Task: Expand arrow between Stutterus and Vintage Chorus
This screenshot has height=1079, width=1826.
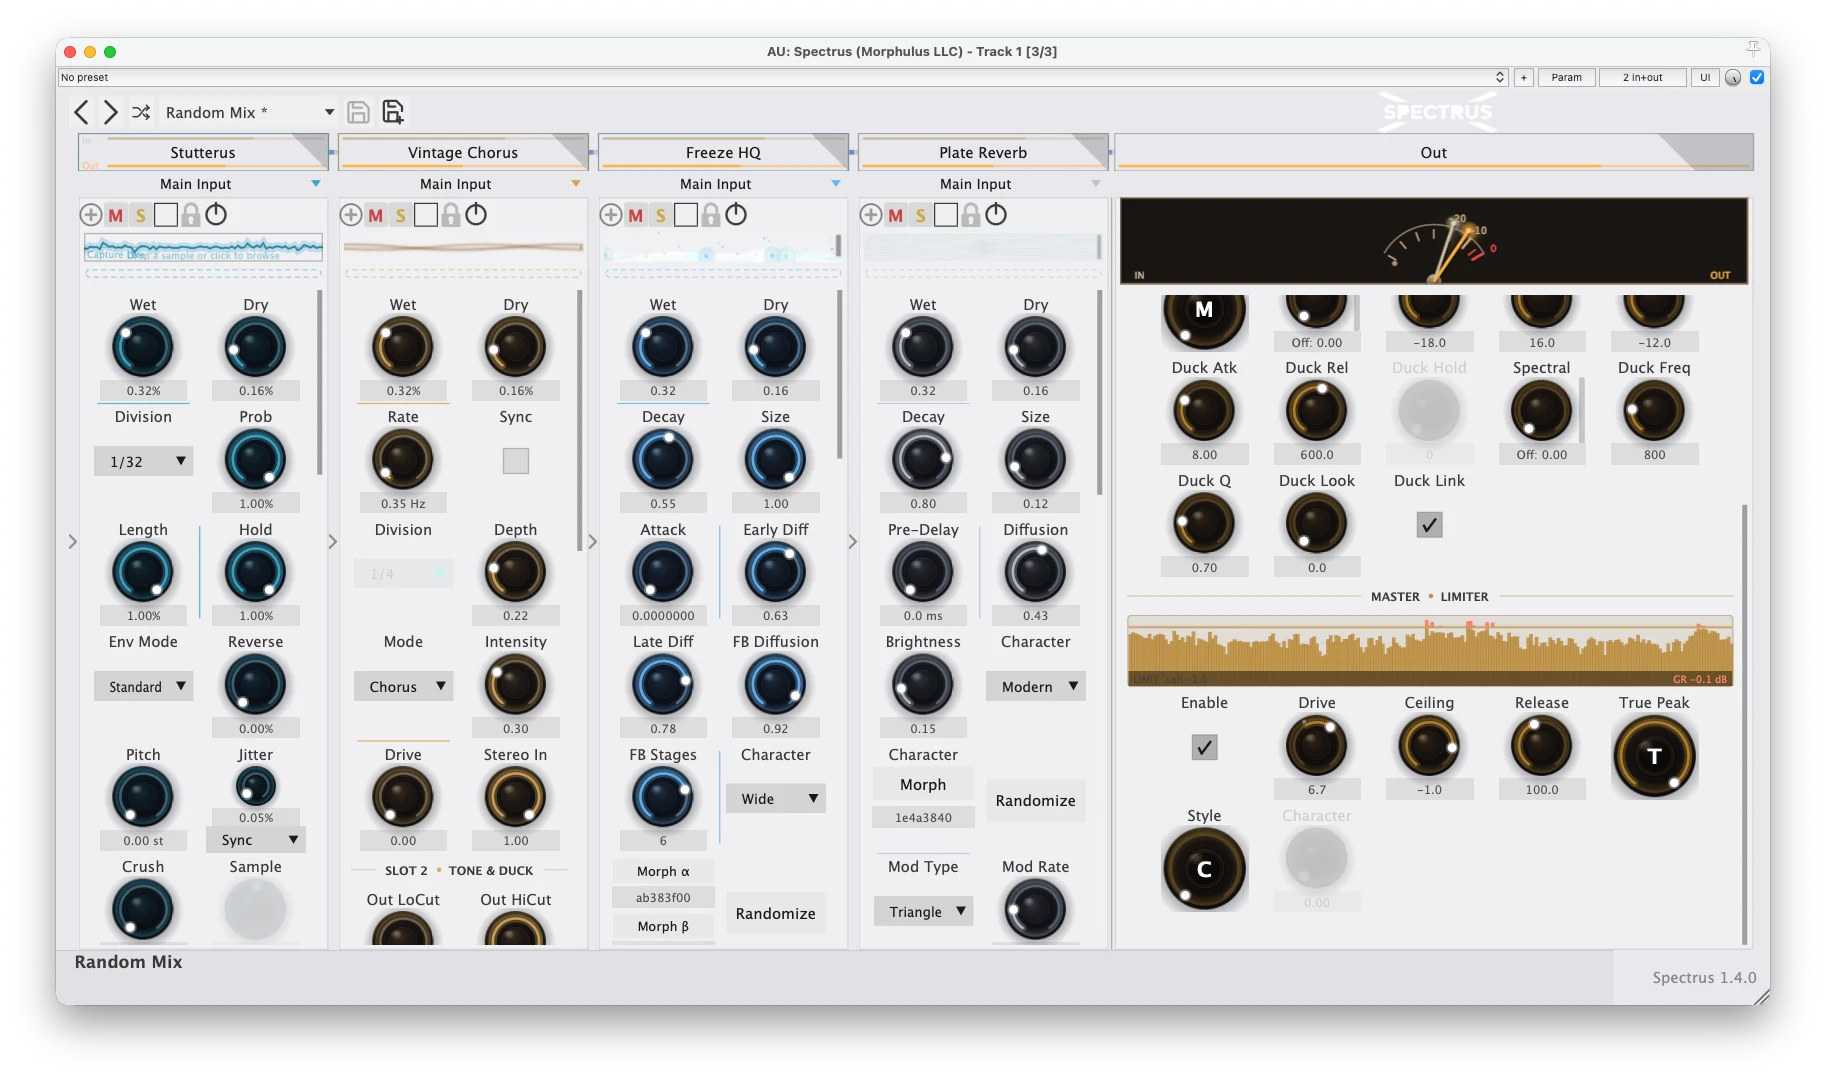Action: pyautogui.click(x=332, y=541)
